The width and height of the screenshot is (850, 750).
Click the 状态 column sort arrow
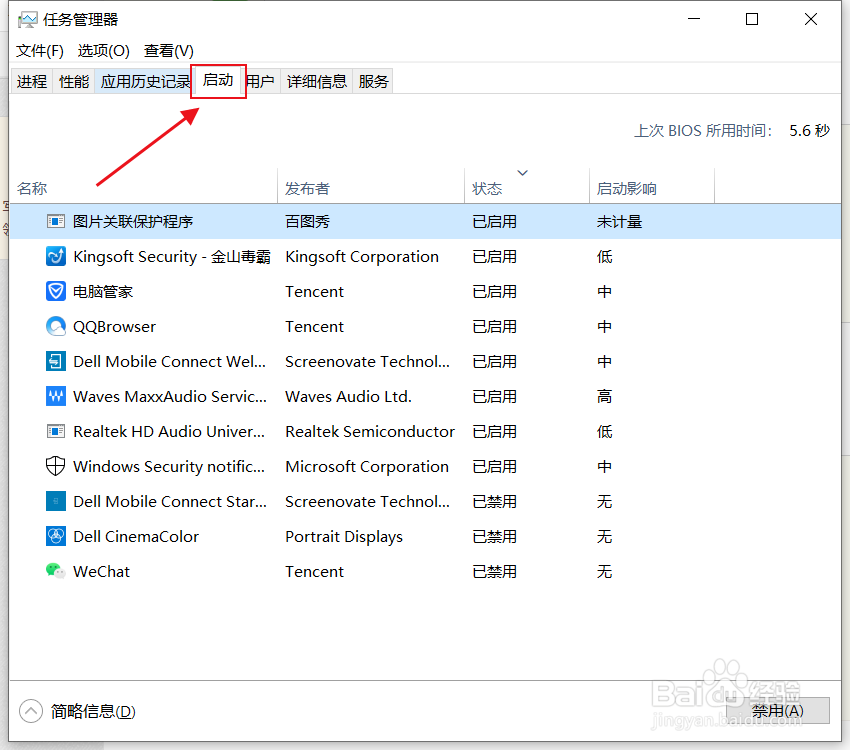[524, 170]
